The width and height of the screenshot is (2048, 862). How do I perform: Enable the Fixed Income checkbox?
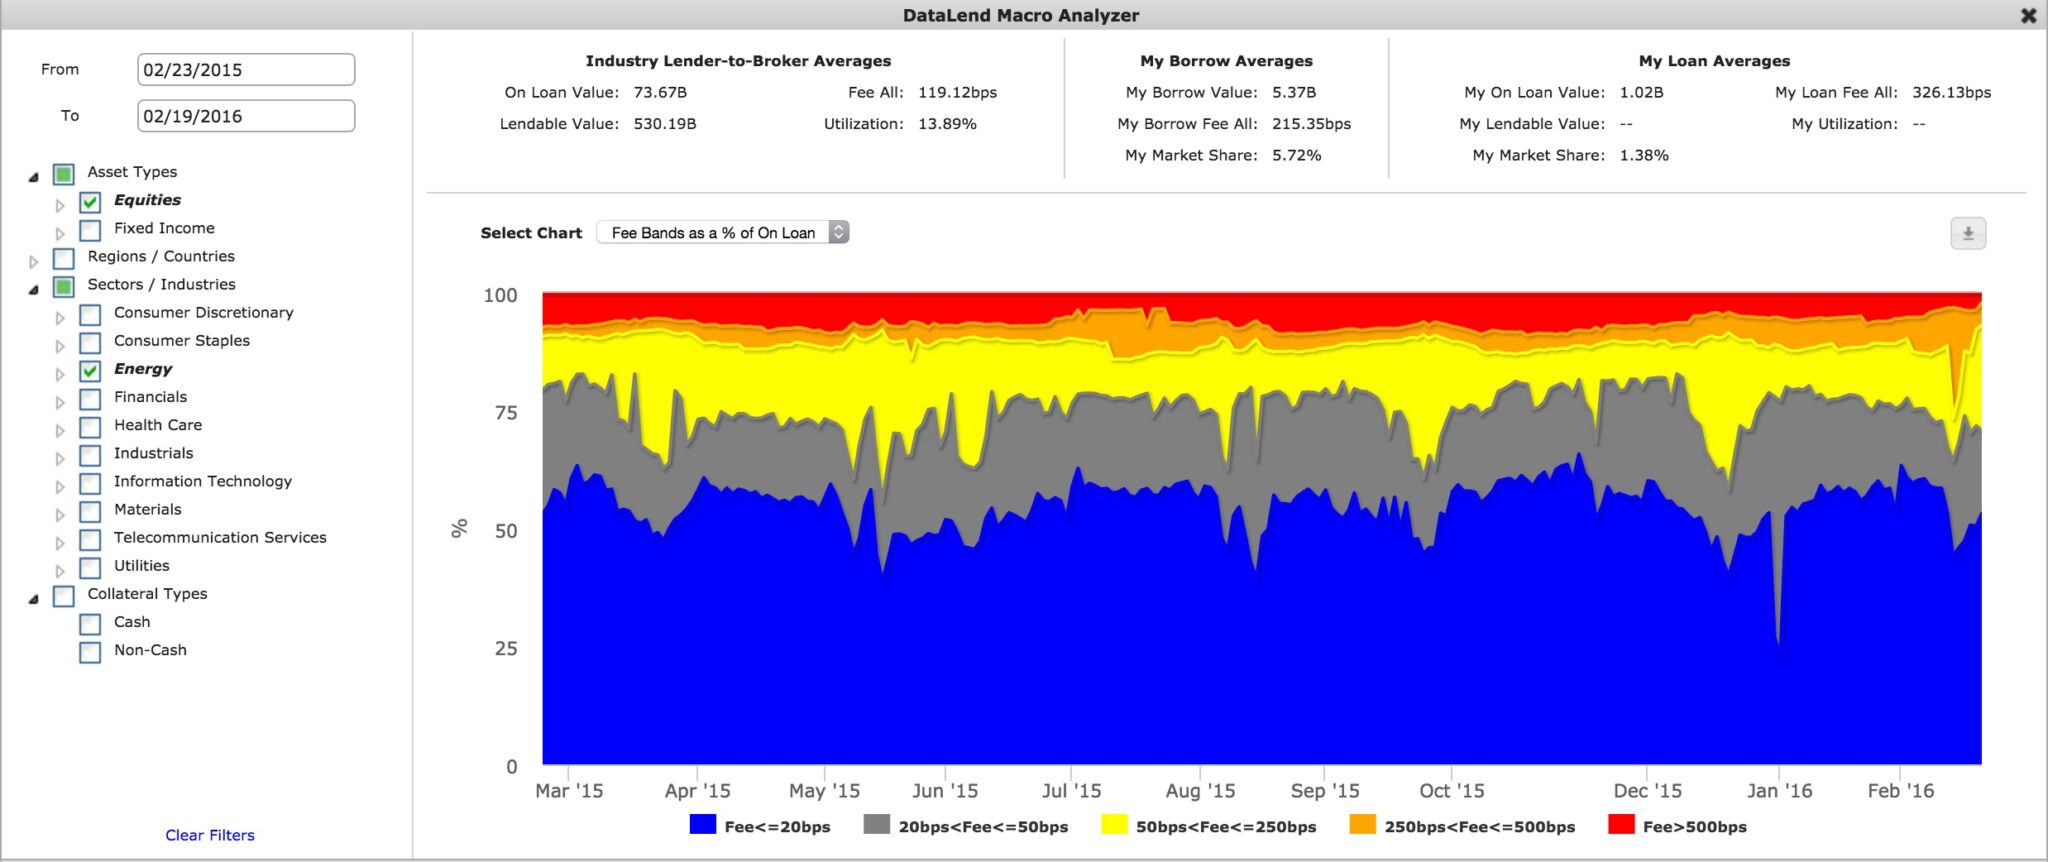point(90,230)
